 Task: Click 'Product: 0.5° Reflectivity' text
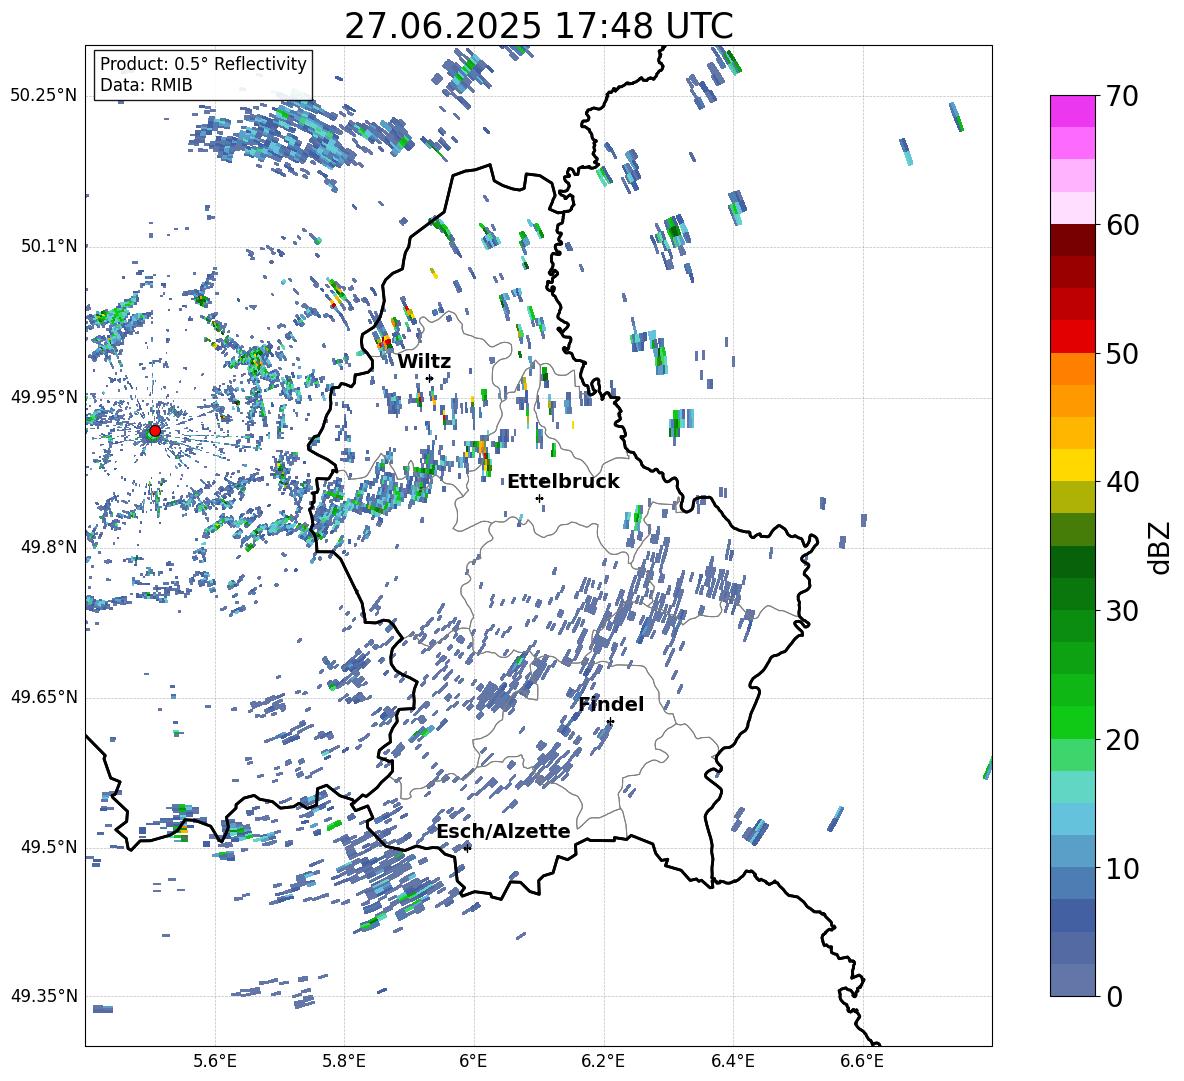point(203,63)
